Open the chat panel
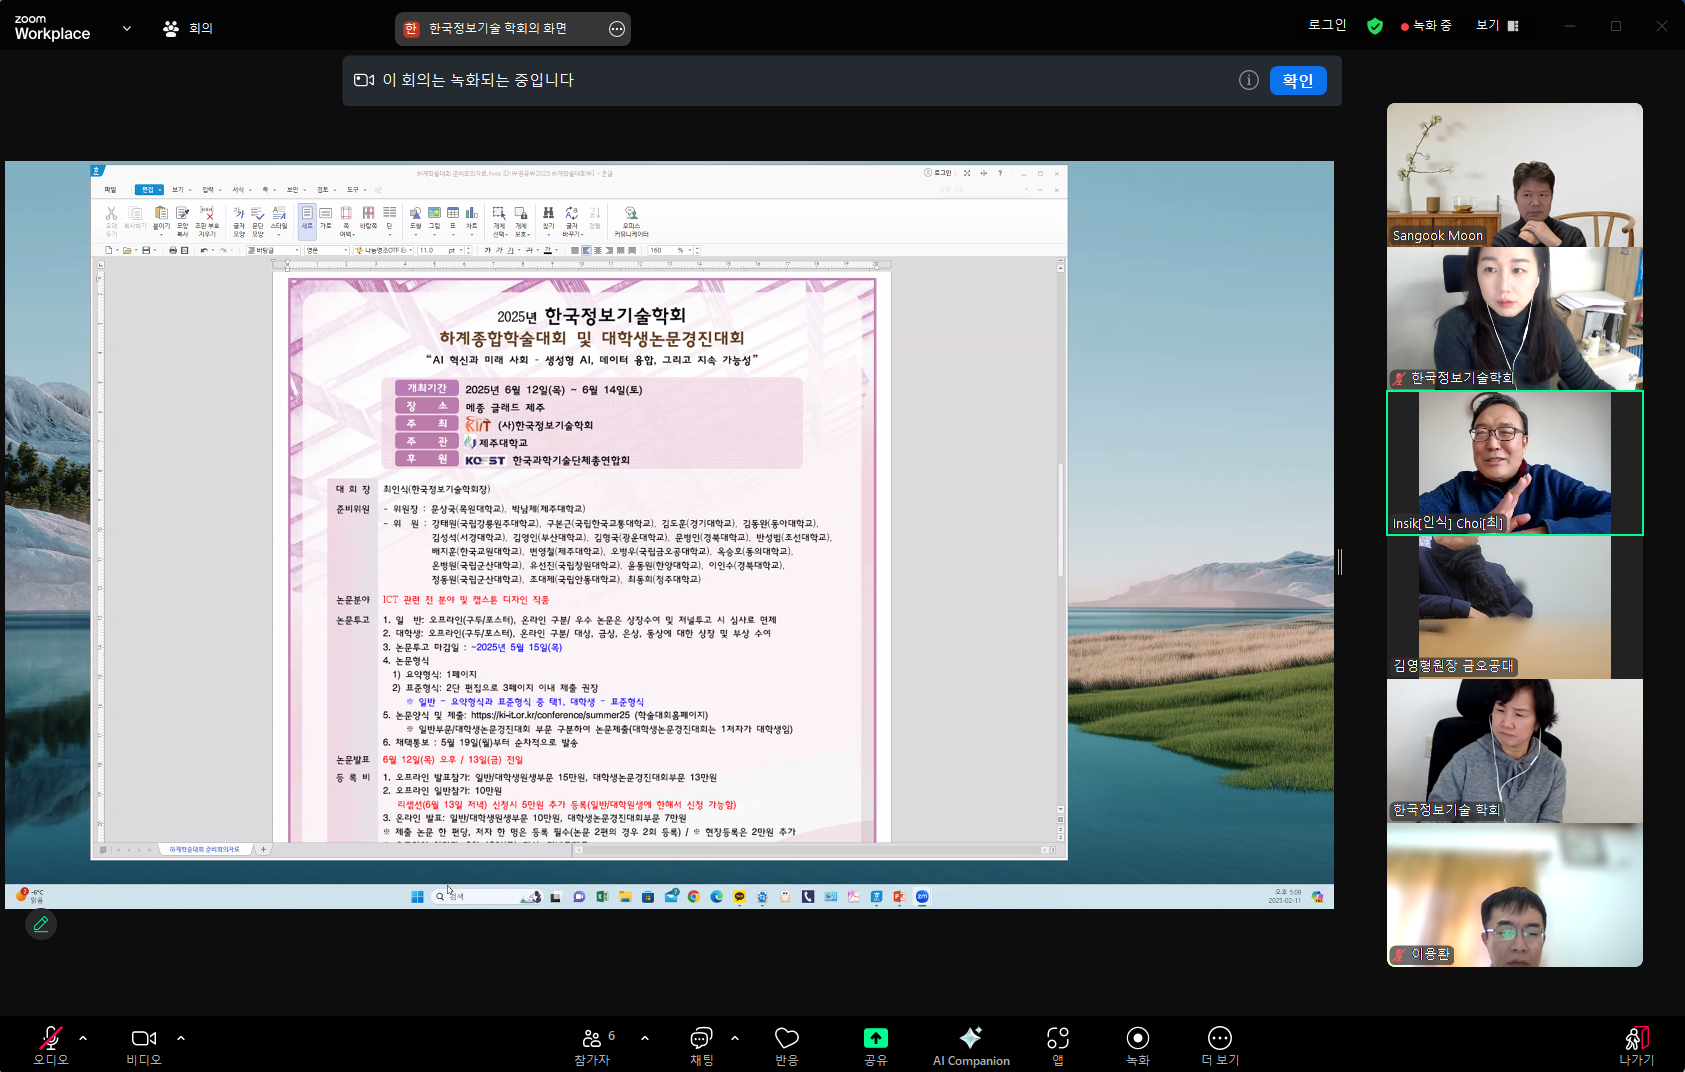The image size is (1685, 1072). [x=701, y=1039]
